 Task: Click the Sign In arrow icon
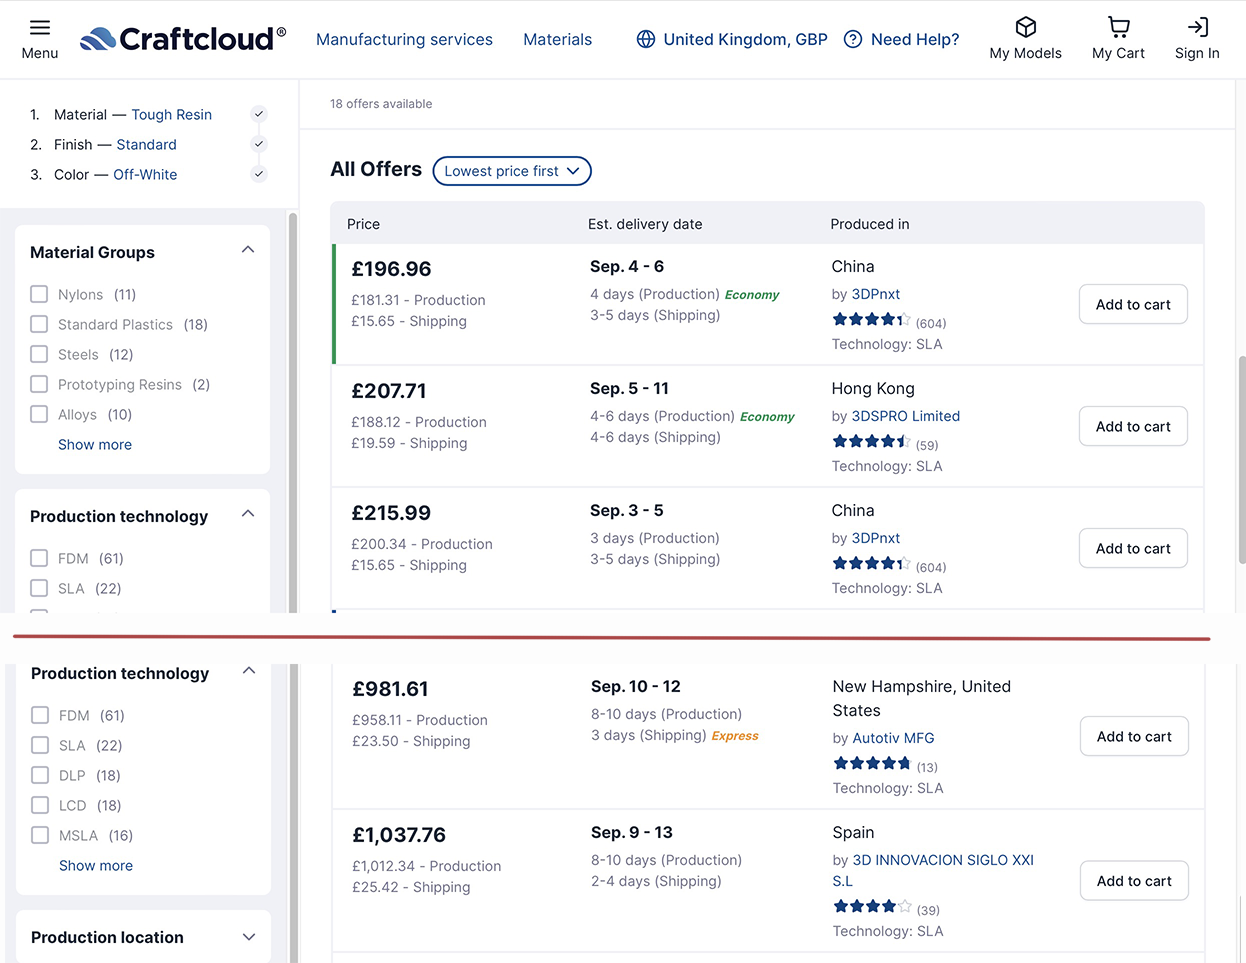click(1197, 27)
